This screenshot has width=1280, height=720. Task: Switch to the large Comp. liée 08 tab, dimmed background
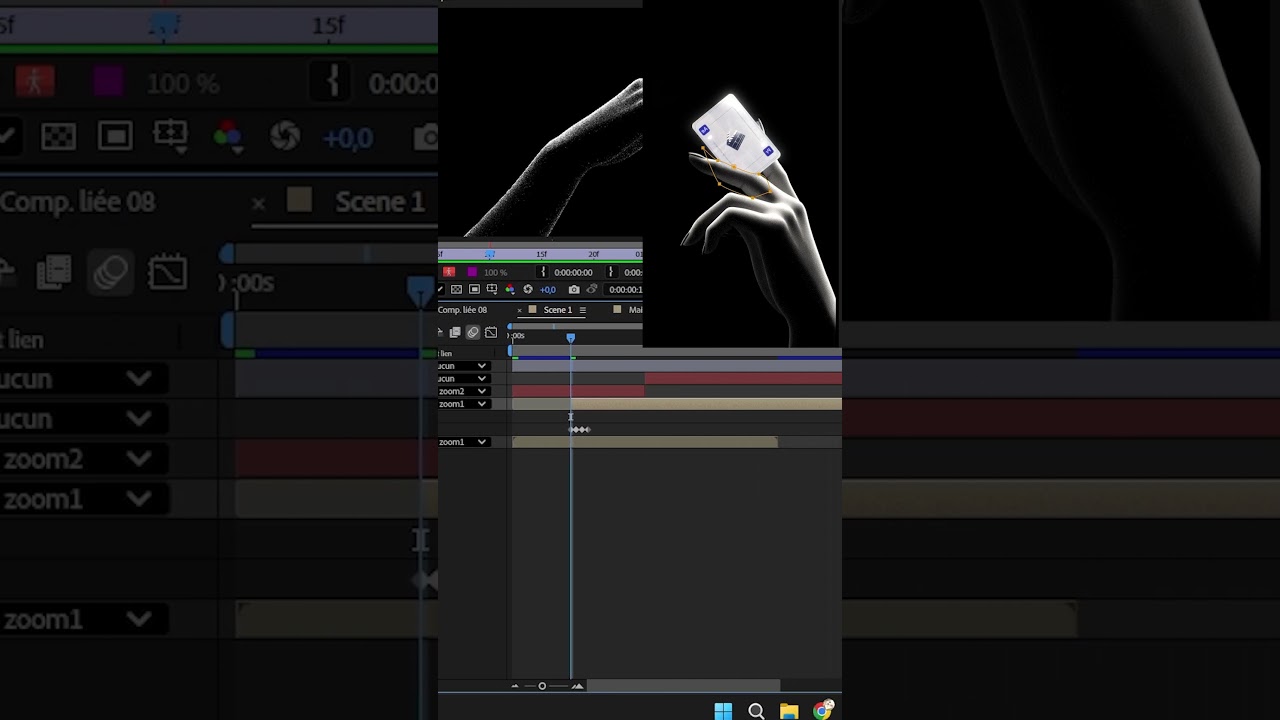click(x=78, y=202)
